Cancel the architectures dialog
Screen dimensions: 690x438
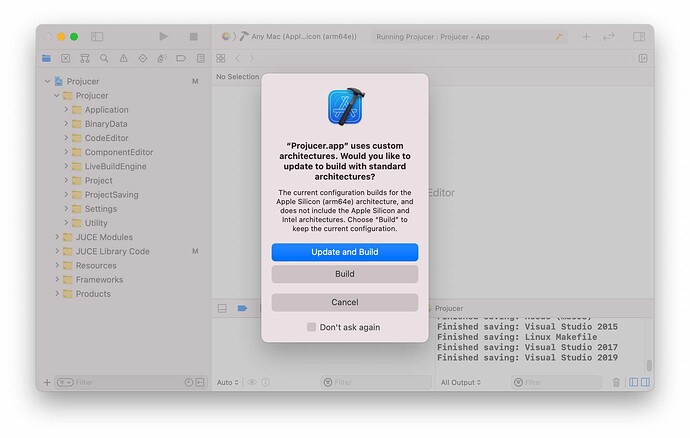click(x=345, y=302)
